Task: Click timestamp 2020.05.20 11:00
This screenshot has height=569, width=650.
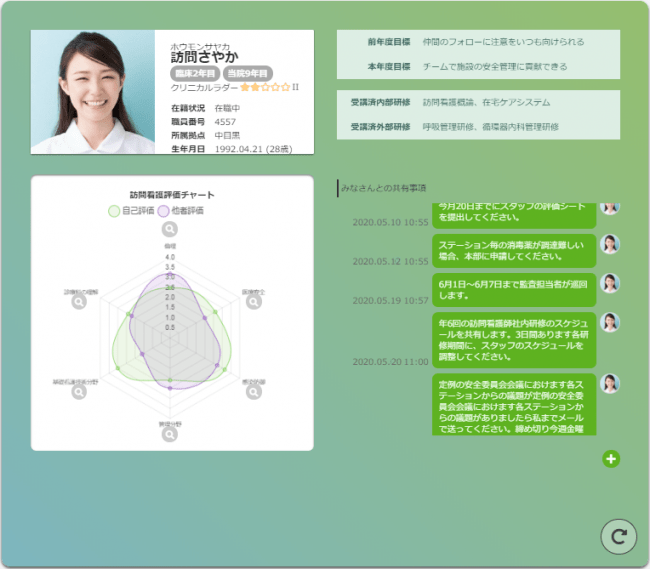Action: 390,362
